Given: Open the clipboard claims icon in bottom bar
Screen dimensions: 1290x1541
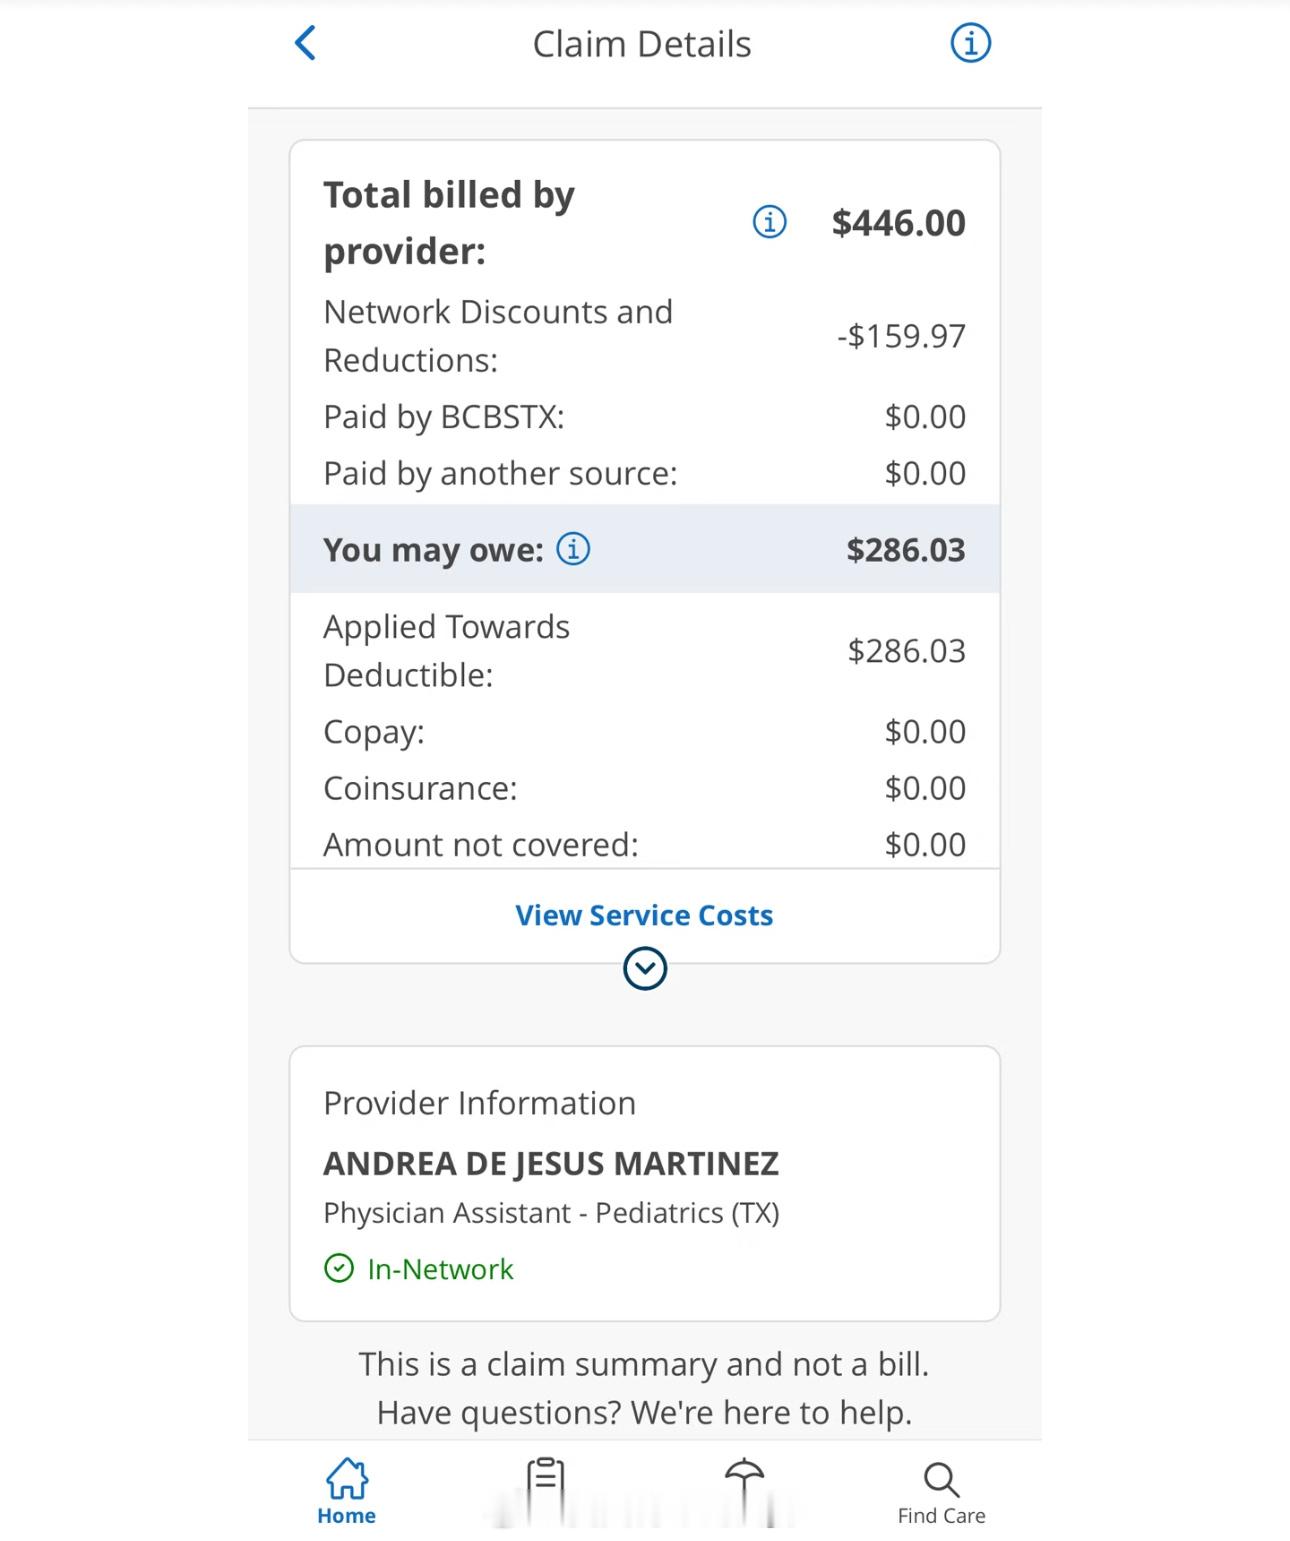Looking at the screenshot, I should pyautogui.click(x=545, y=1481).
